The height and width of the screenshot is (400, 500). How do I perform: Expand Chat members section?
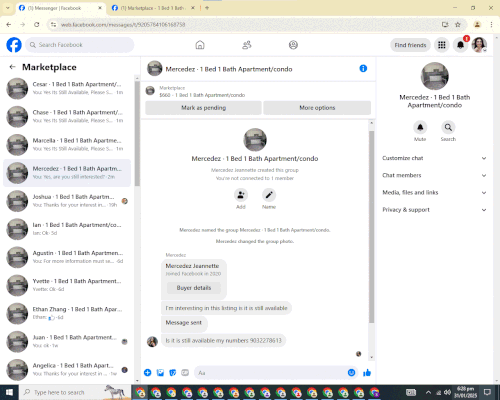coord(434,175)
